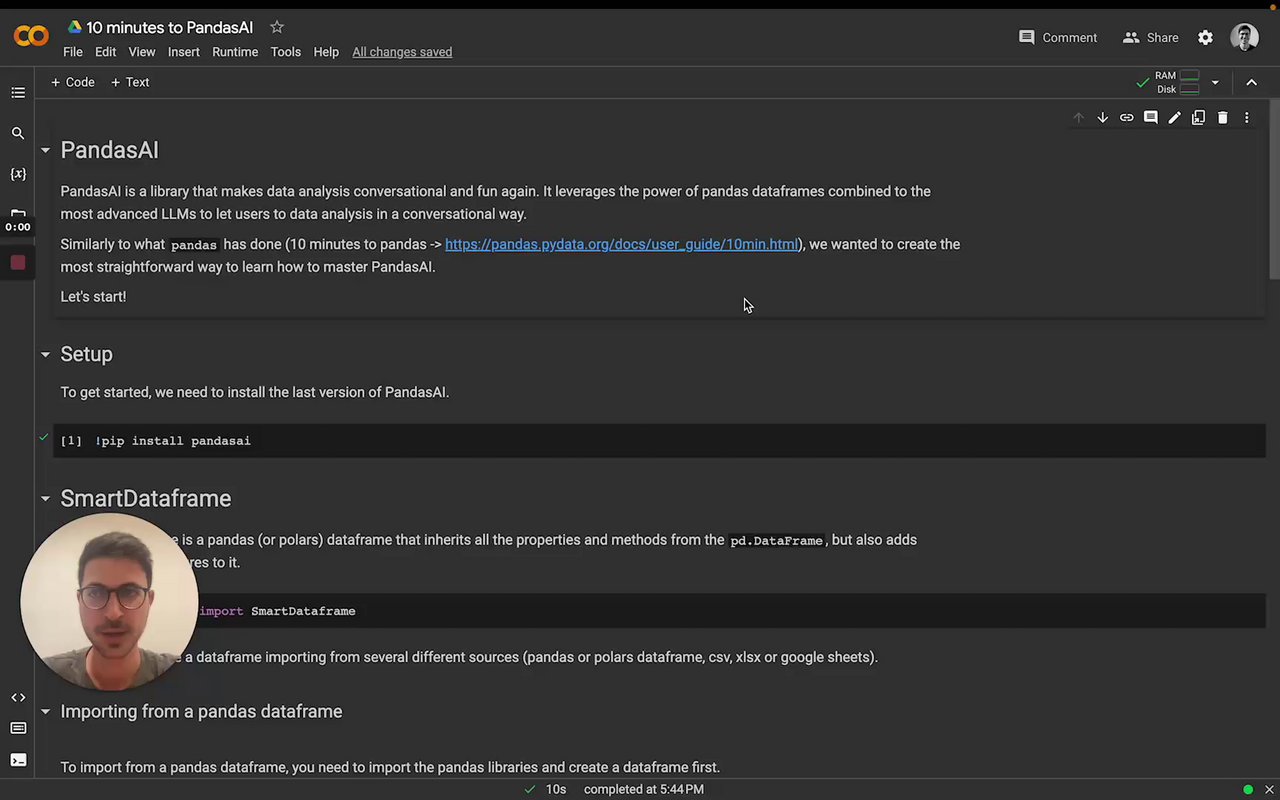The width and height of the screenshot is (1280, 800).
Task: Open the table of contents sidebar
Action: click(18, 93)
